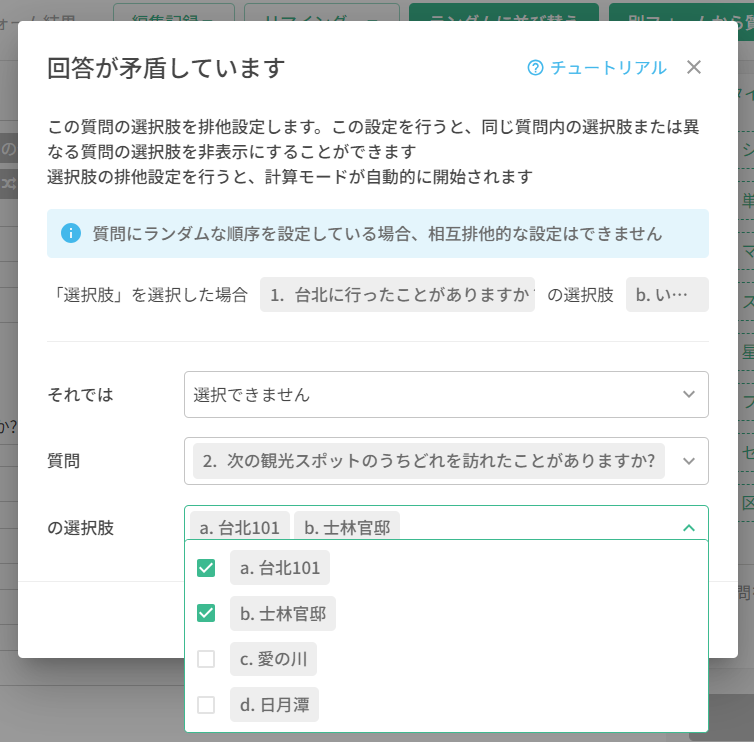Close the 回答が矛盾しています dialog
This screenshot has height=742, width=754.
[x=694, y=67]
